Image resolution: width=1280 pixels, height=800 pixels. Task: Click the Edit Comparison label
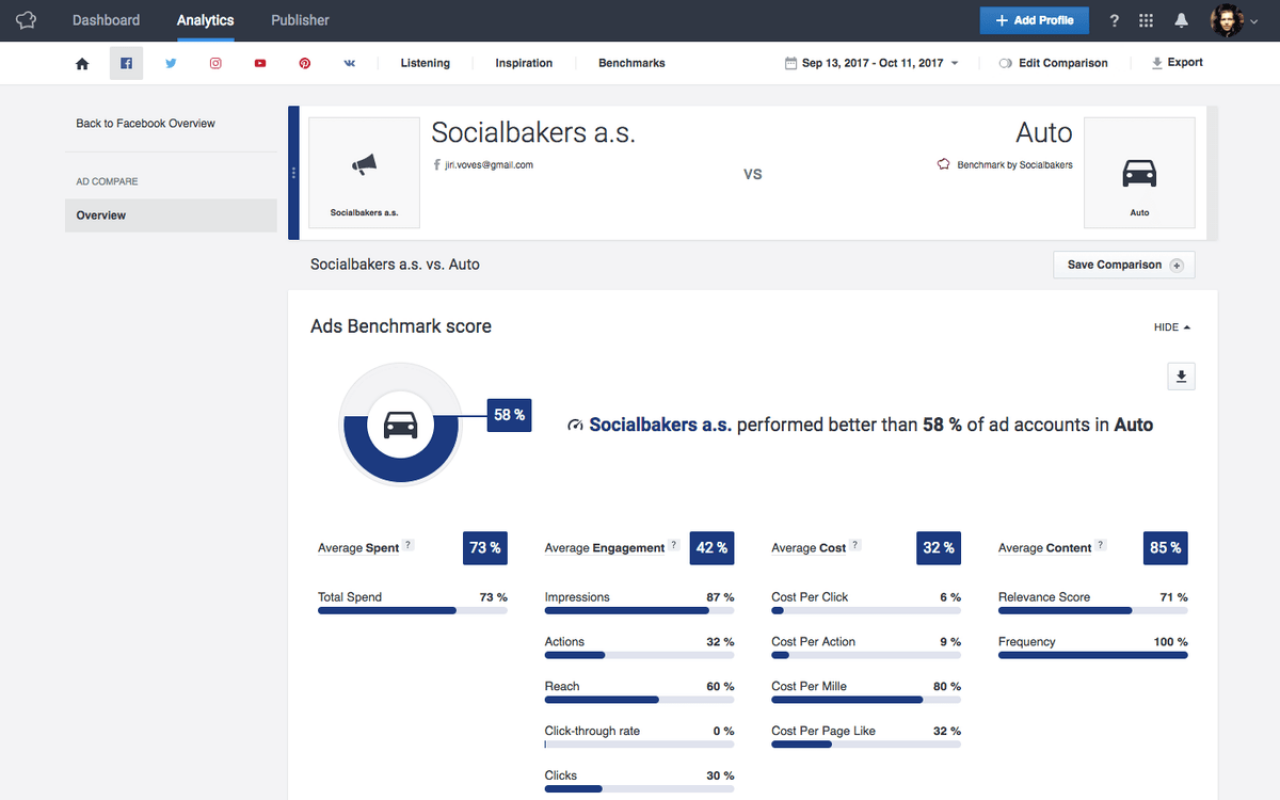(x=1063, y=63)
